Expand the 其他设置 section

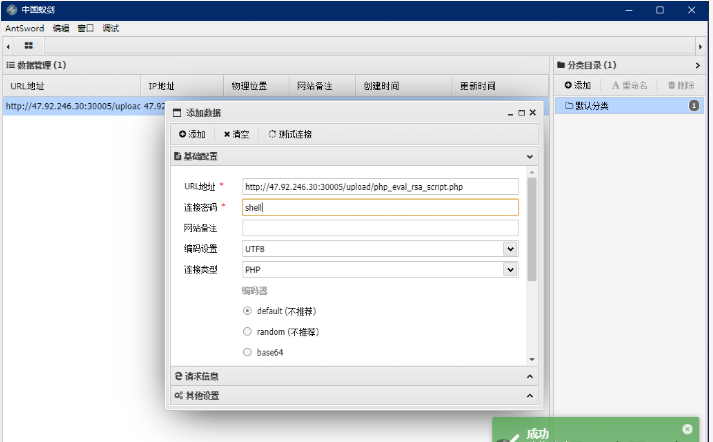click(530, 396)
